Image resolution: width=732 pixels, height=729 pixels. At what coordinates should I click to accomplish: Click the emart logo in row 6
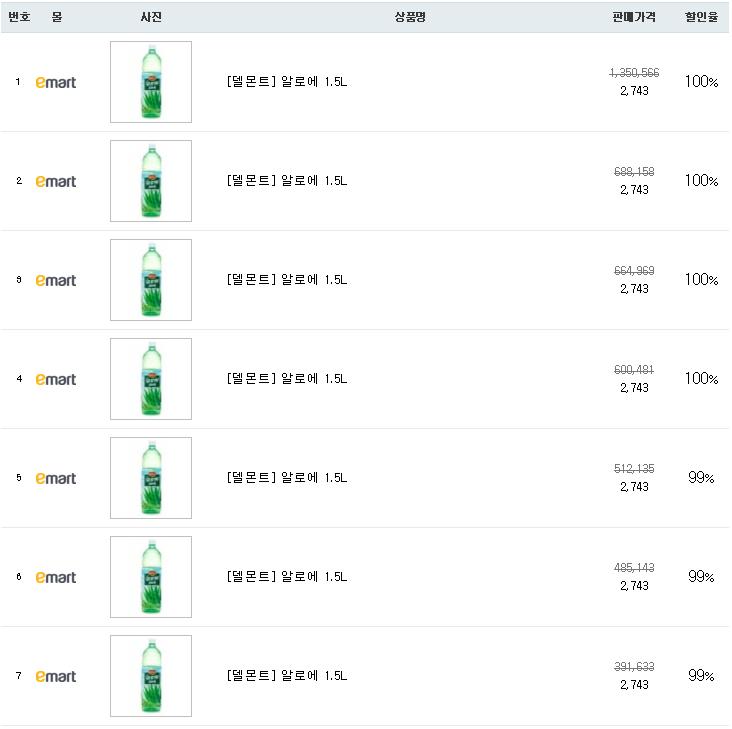(x=56, y=577)
